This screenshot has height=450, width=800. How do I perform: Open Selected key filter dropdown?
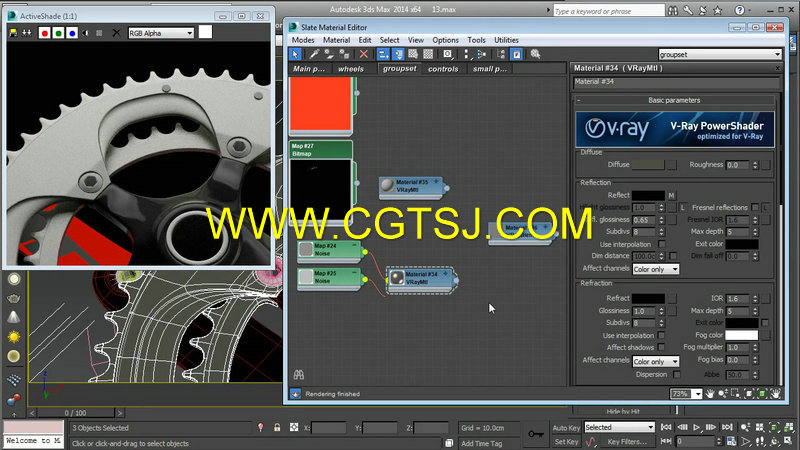(619, 427)
